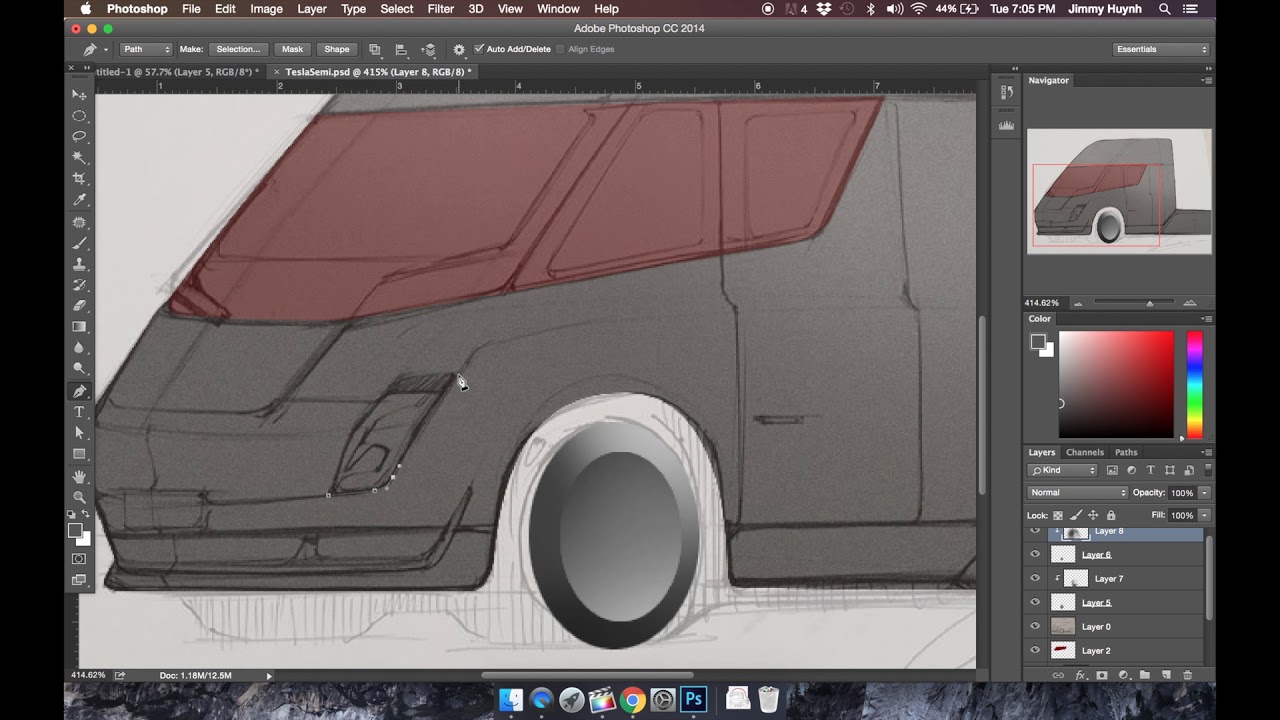The height and width of the screenshot is (720, 1280).
Task: Open the Normal blend mode dropdown
Action: pyautogui.click(x=1077, y=493)
